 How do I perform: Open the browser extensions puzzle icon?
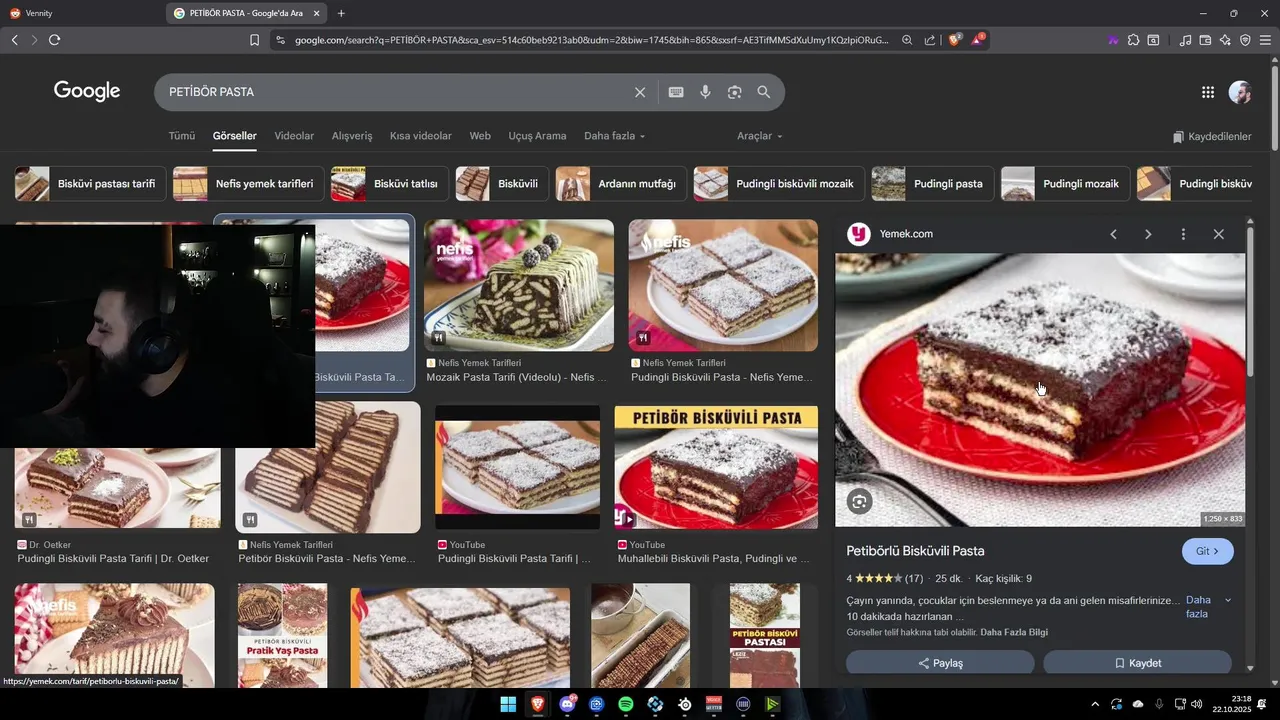[1133, 40]
